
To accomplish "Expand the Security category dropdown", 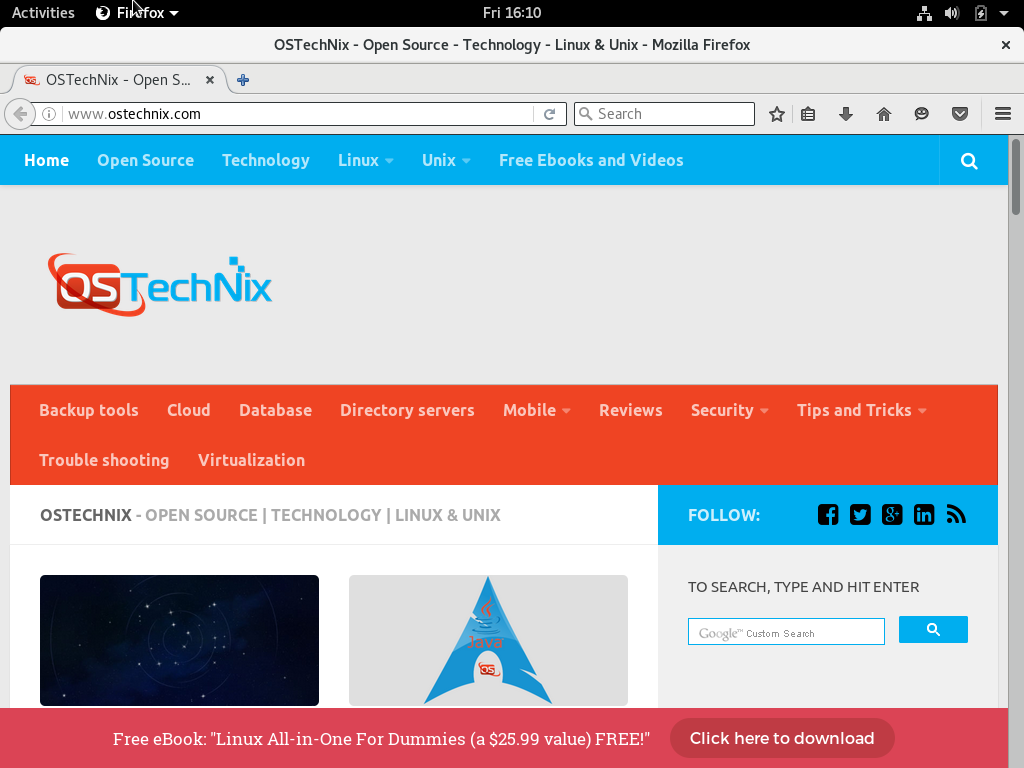I will click(x=729, y=410).
